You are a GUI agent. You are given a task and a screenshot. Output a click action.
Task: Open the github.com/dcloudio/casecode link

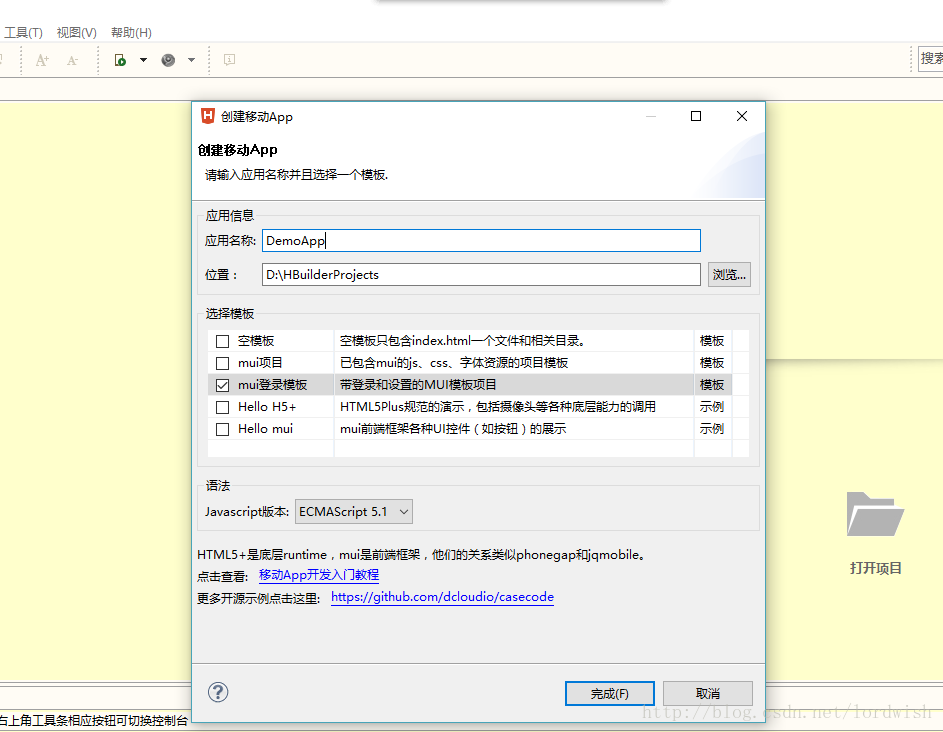click(x=442, y=597)
